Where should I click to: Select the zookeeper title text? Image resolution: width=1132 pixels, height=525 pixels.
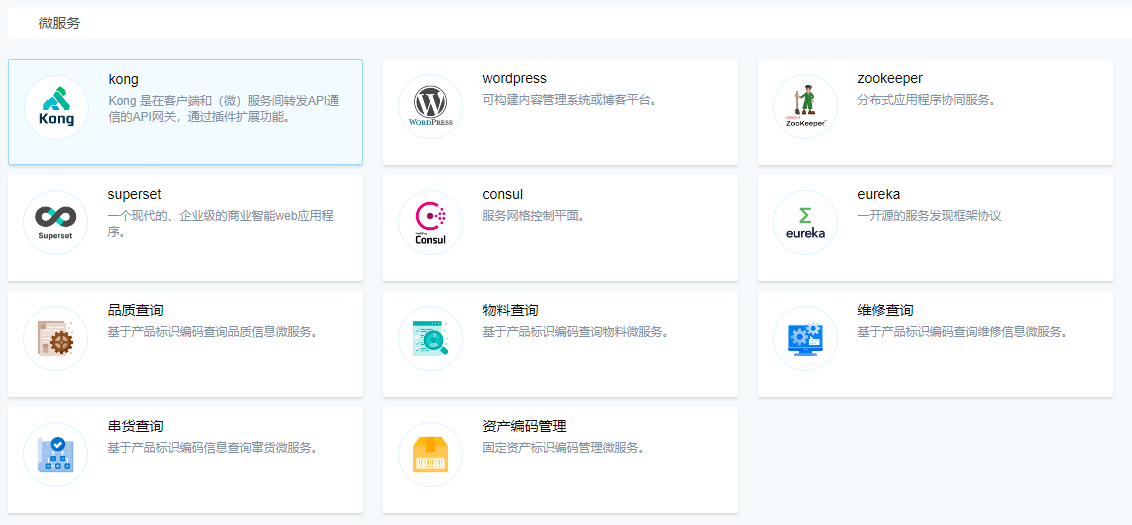[x=889, y=79]
